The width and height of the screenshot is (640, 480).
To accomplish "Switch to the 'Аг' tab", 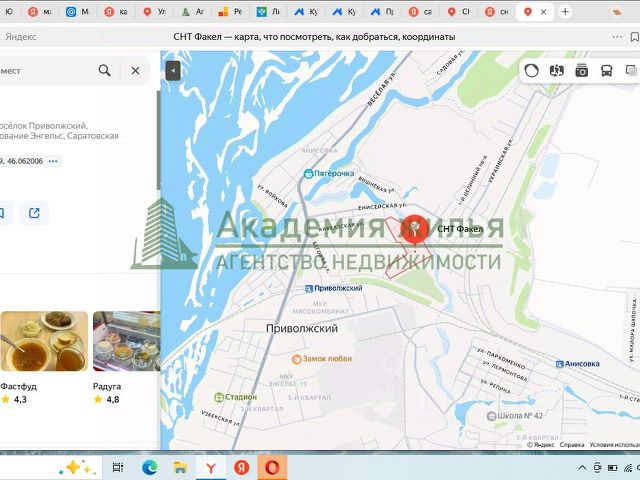I will pos(192,12).
